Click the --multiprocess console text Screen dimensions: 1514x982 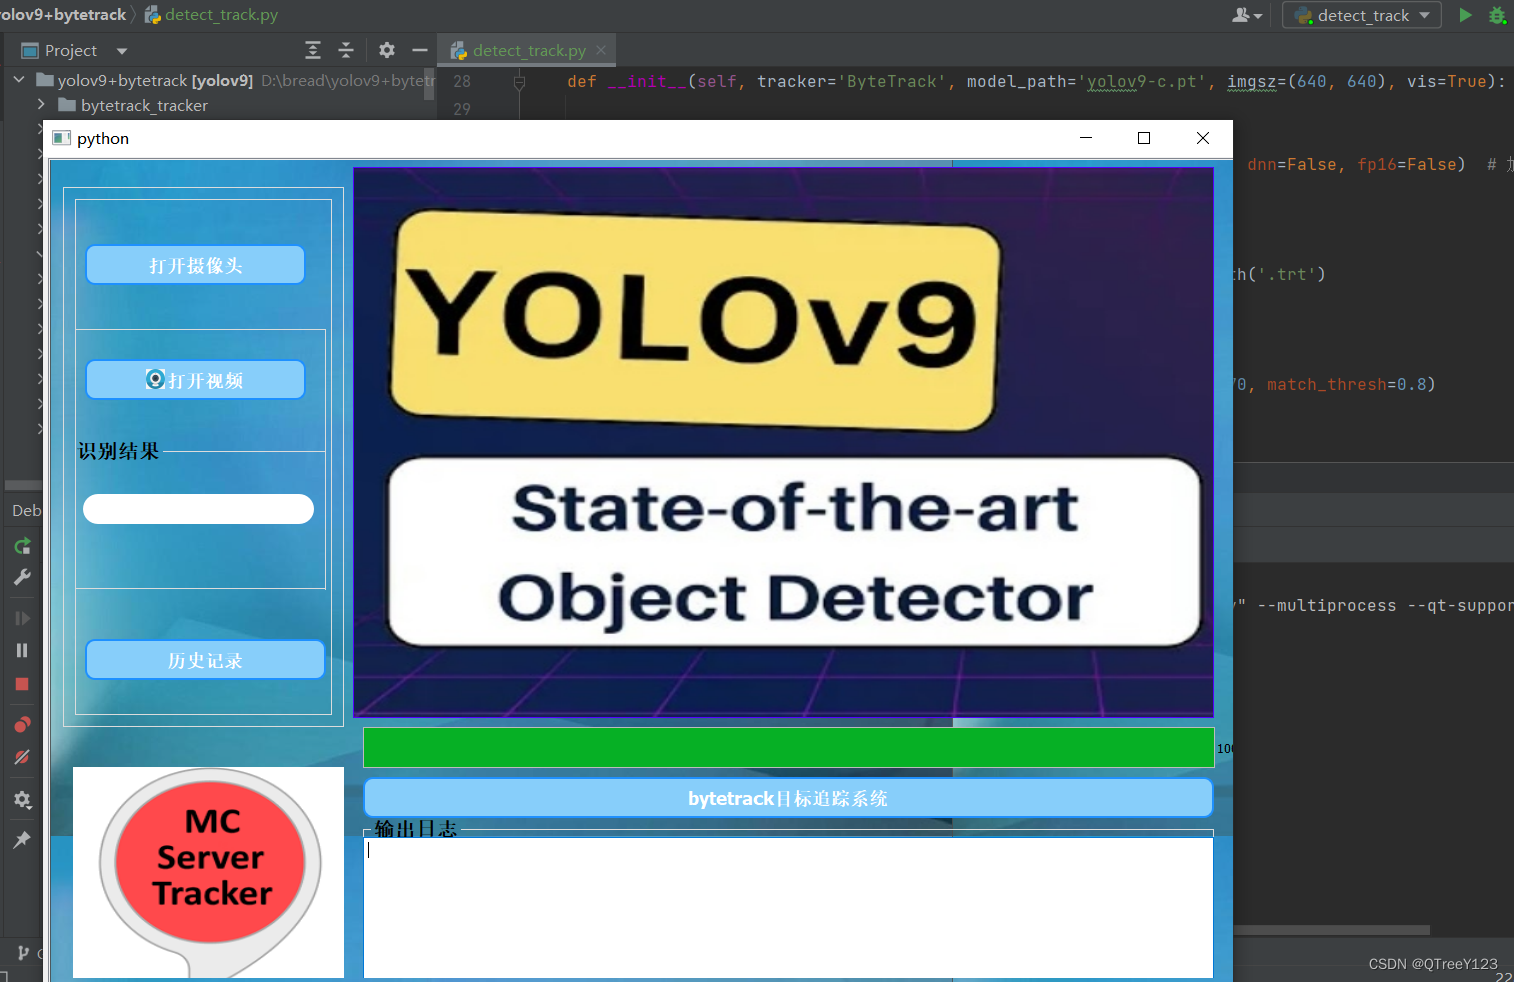pos(1326,606)
